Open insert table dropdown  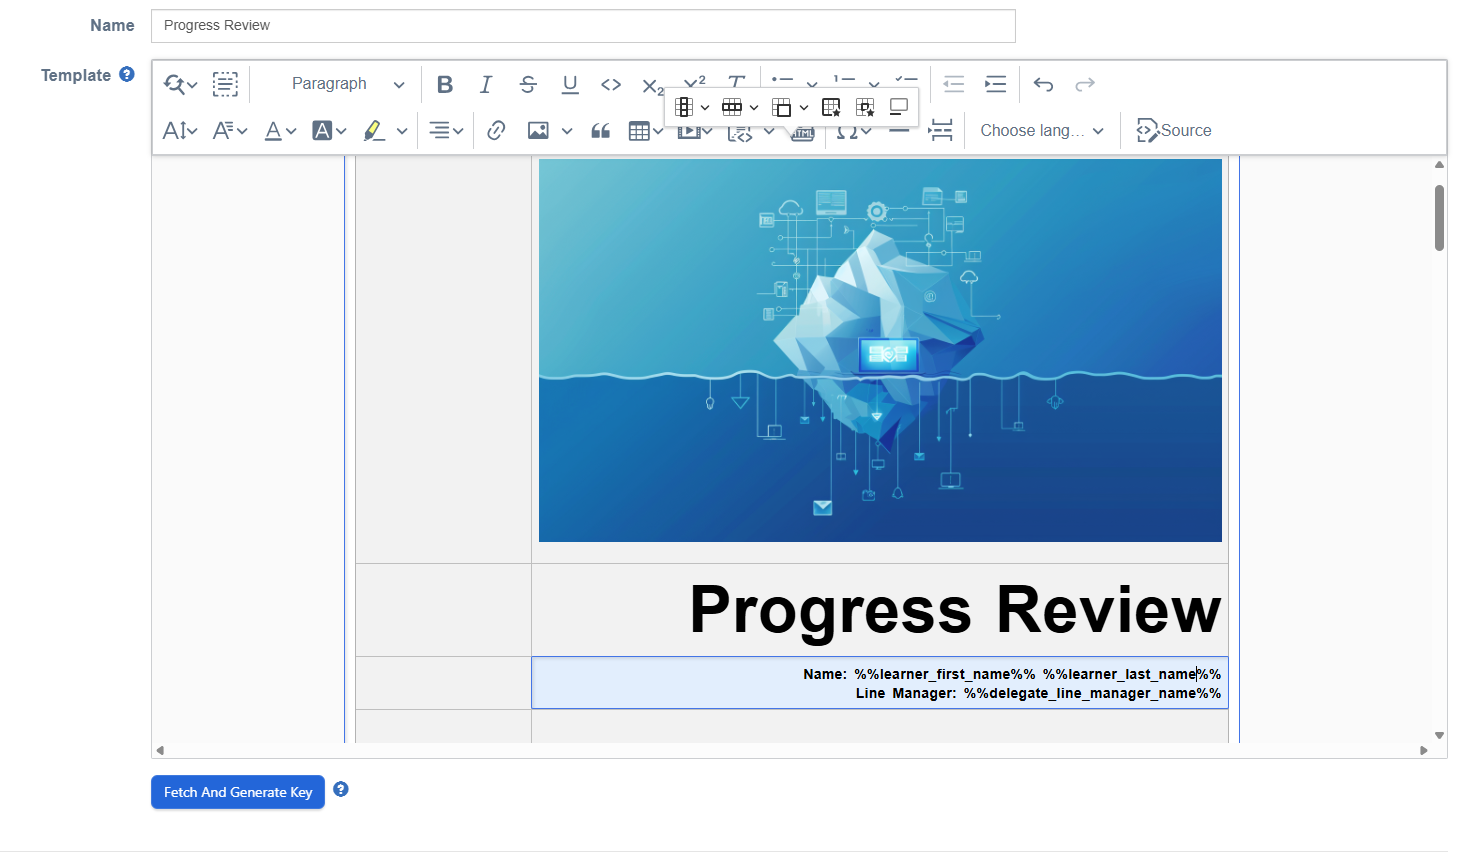646,130
